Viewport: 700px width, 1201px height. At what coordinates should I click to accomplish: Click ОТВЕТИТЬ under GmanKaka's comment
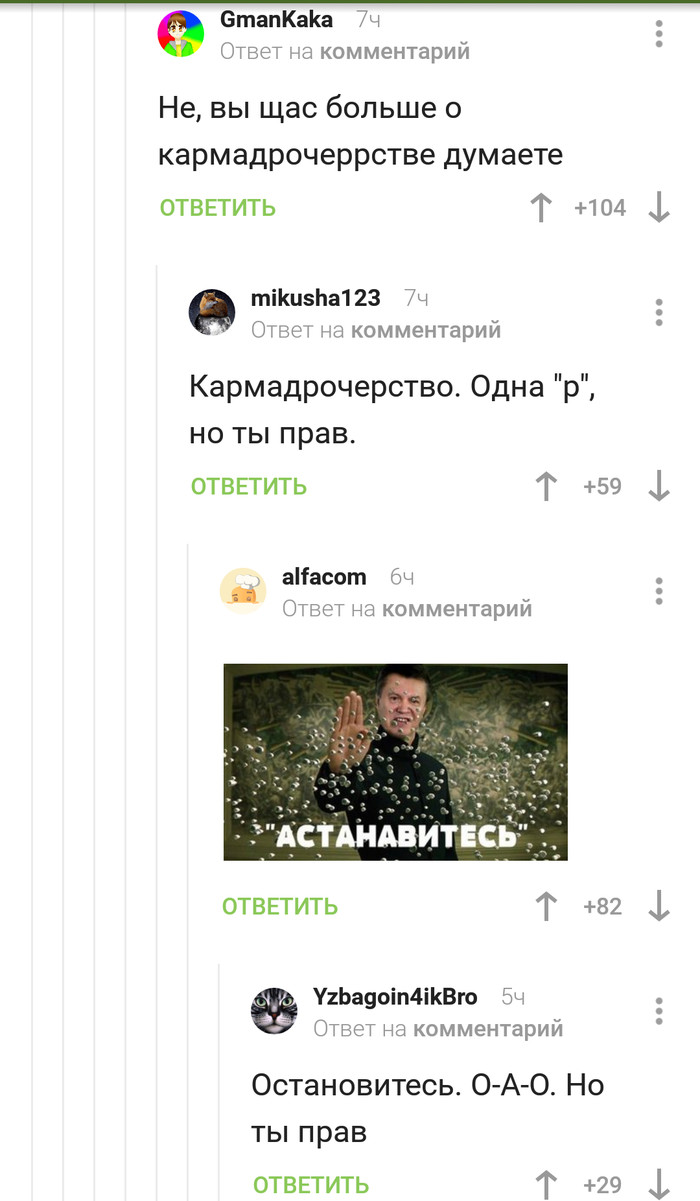[218, 208]
